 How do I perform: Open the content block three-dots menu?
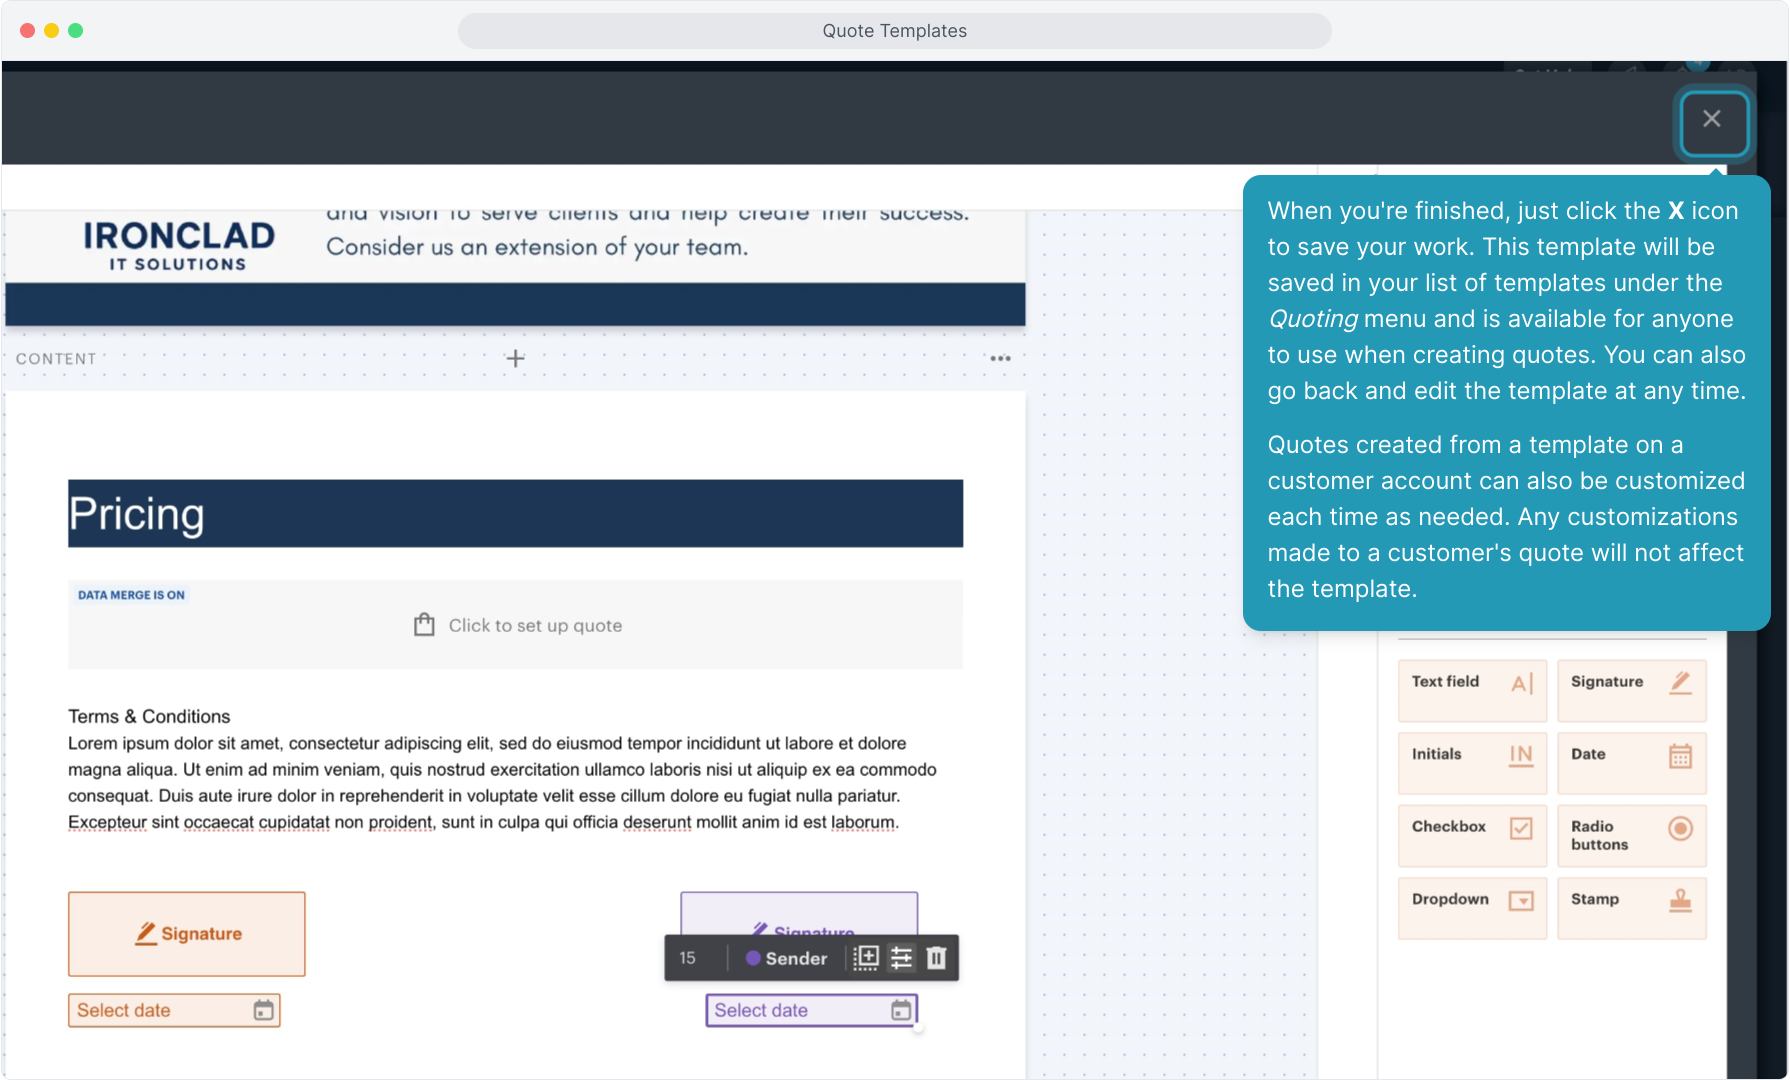tap(1000, 358)
